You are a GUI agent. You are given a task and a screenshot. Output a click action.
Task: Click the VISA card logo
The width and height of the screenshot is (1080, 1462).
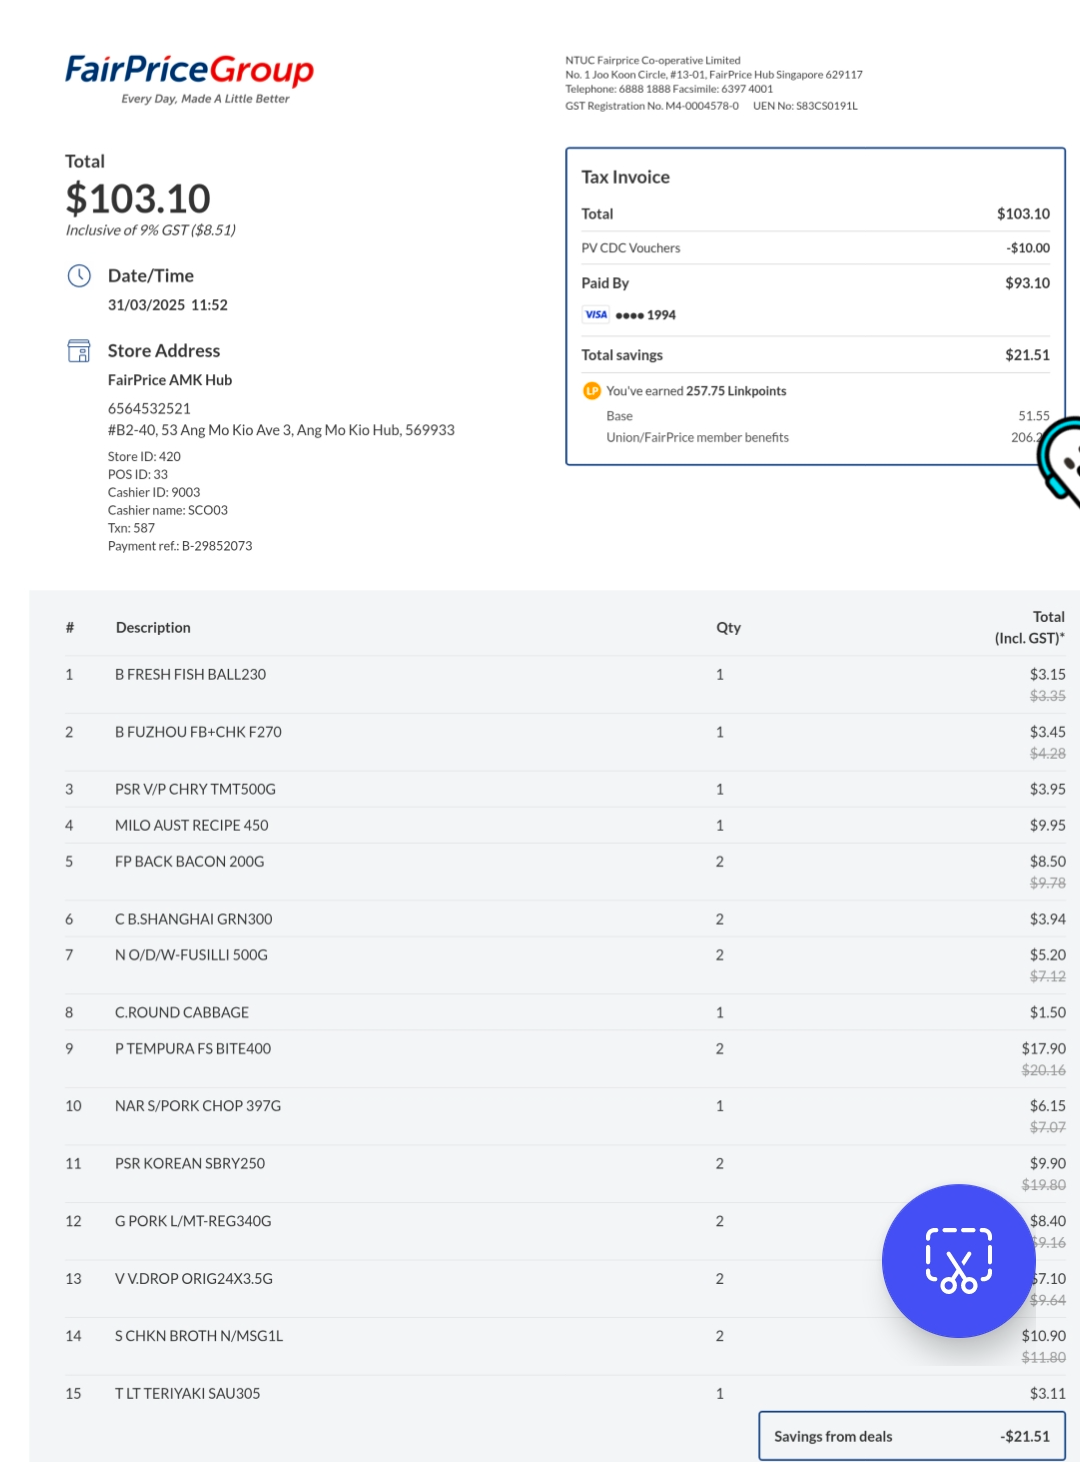[596, 315]
